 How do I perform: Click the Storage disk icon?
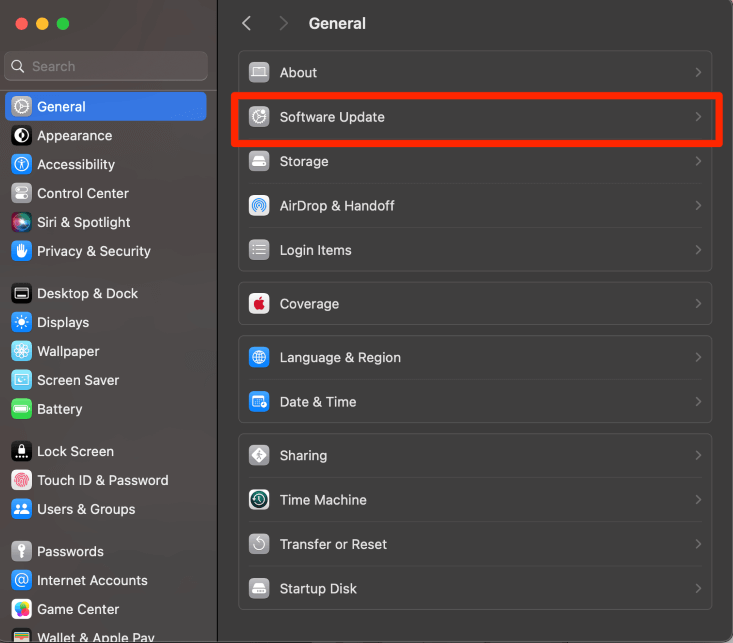tap(259, 161)
